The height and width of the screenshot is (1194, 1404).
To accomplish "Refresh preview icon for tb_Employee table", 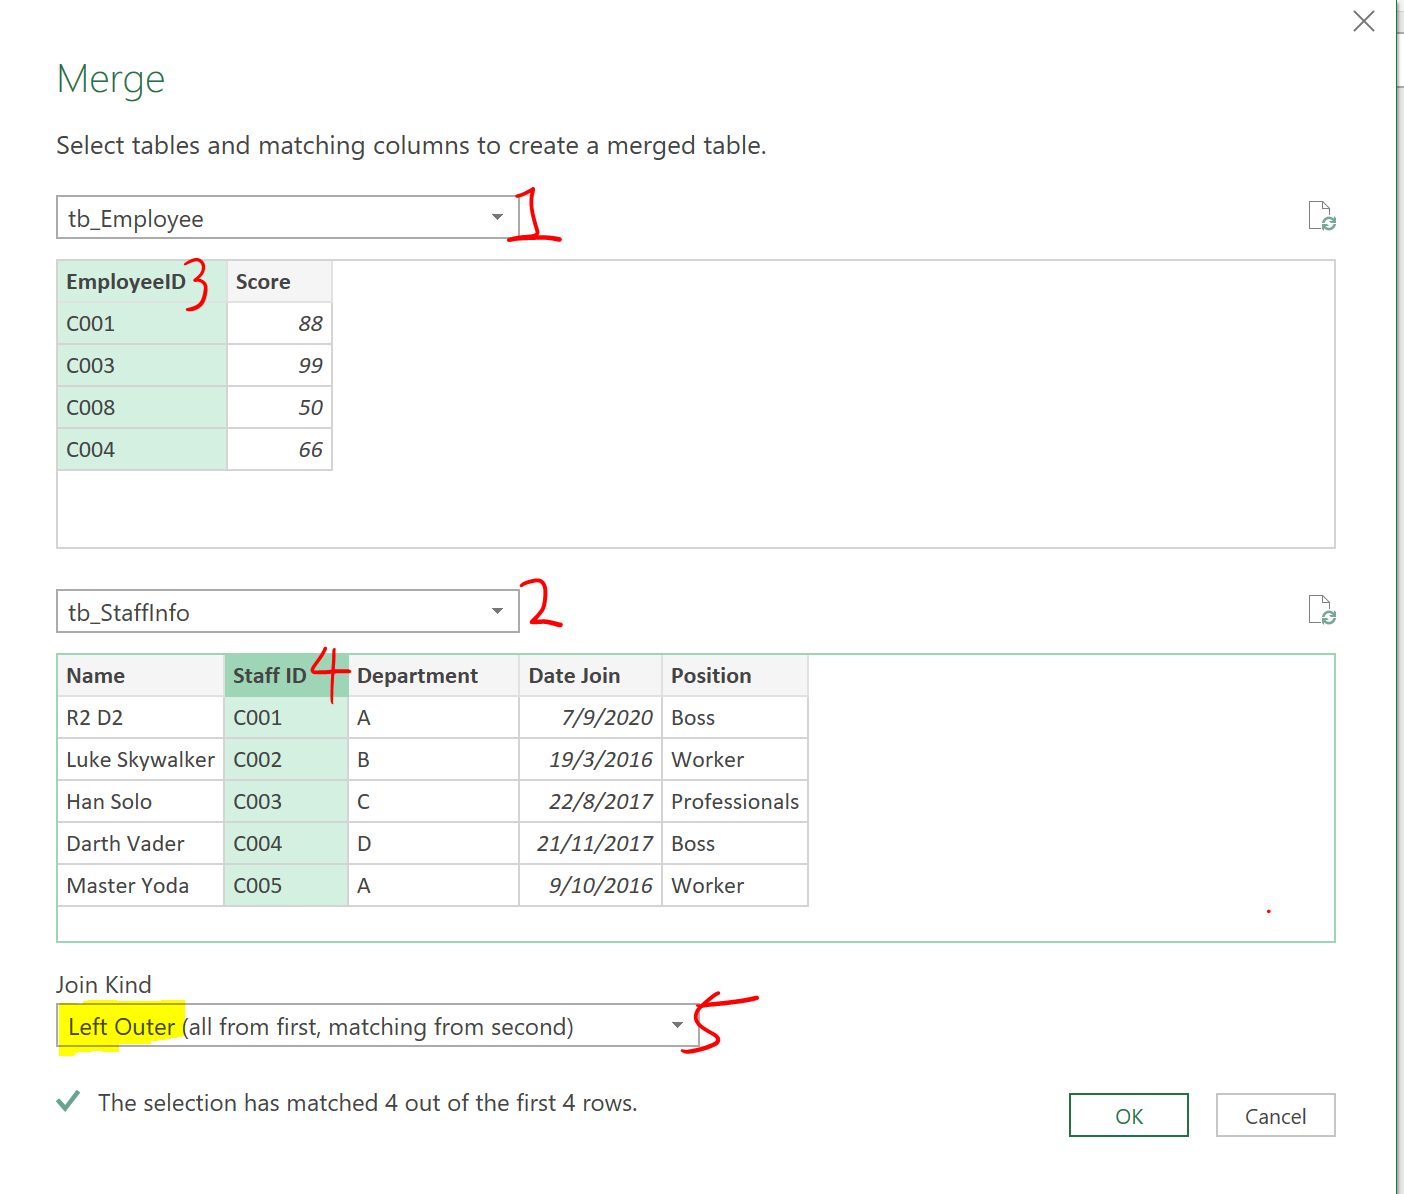I will click(1321, 216).
